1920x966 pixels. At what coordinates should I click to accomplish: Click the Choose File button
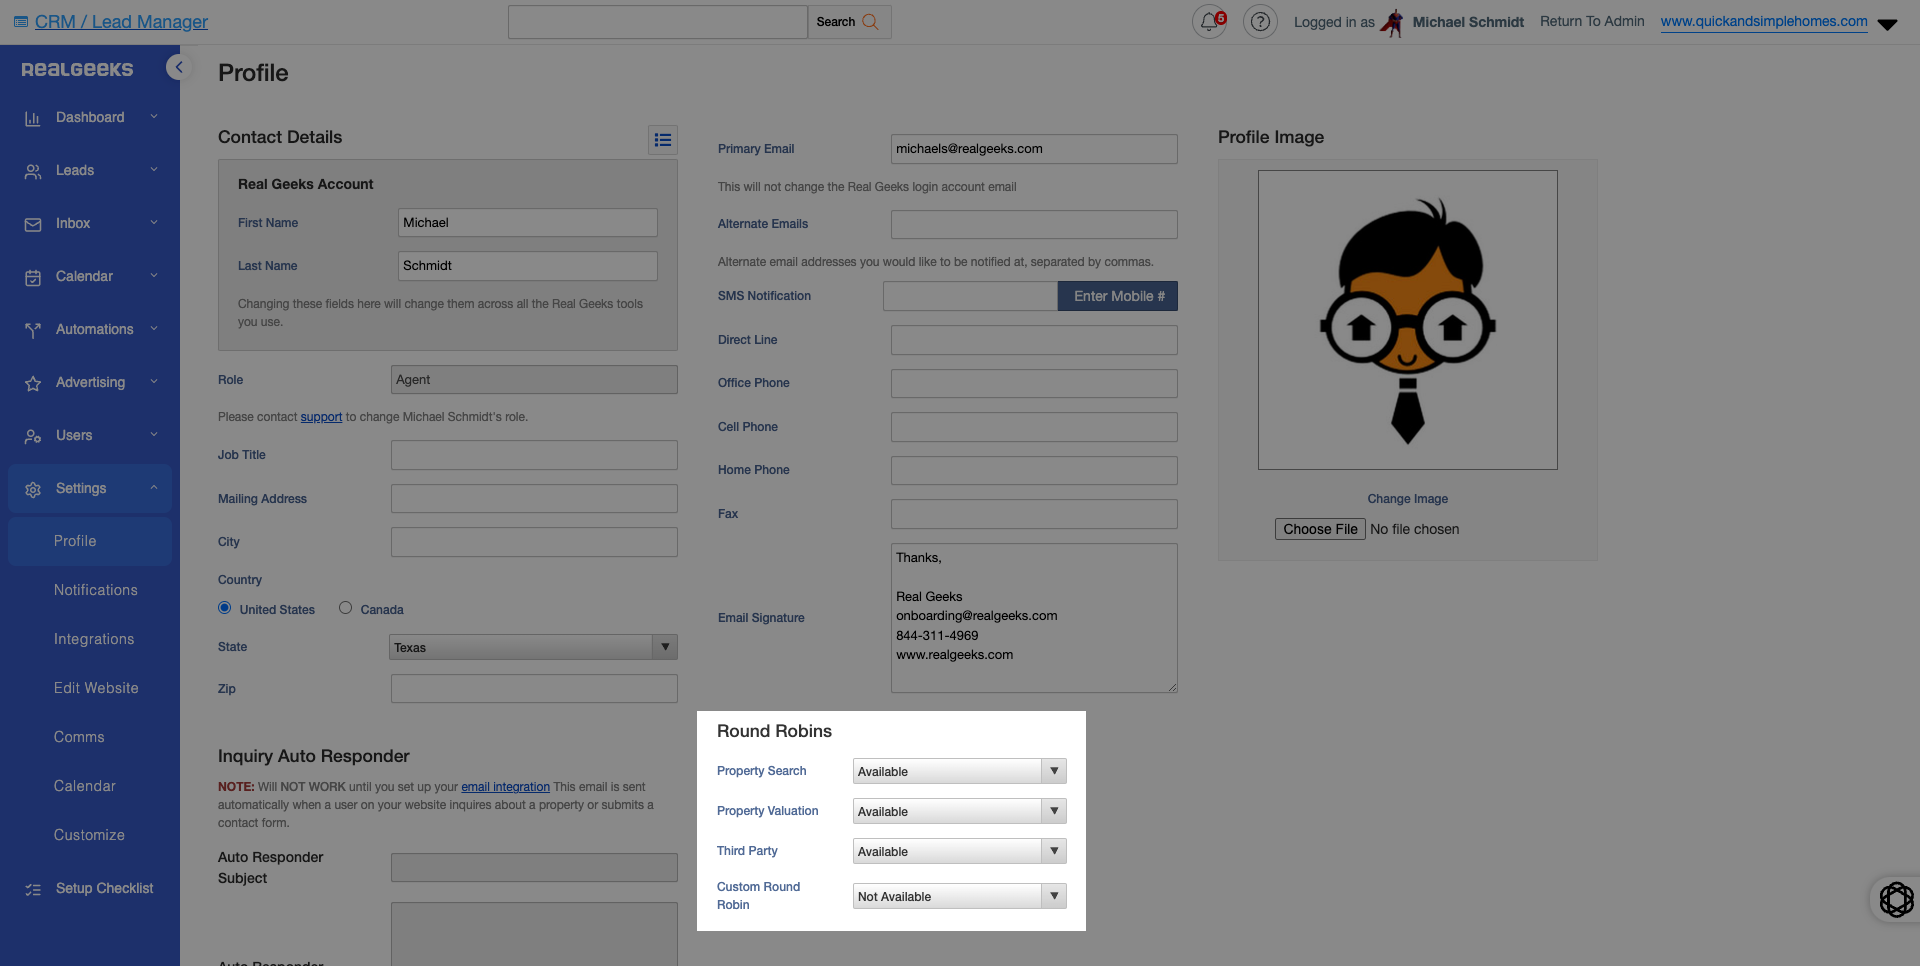1320,529
